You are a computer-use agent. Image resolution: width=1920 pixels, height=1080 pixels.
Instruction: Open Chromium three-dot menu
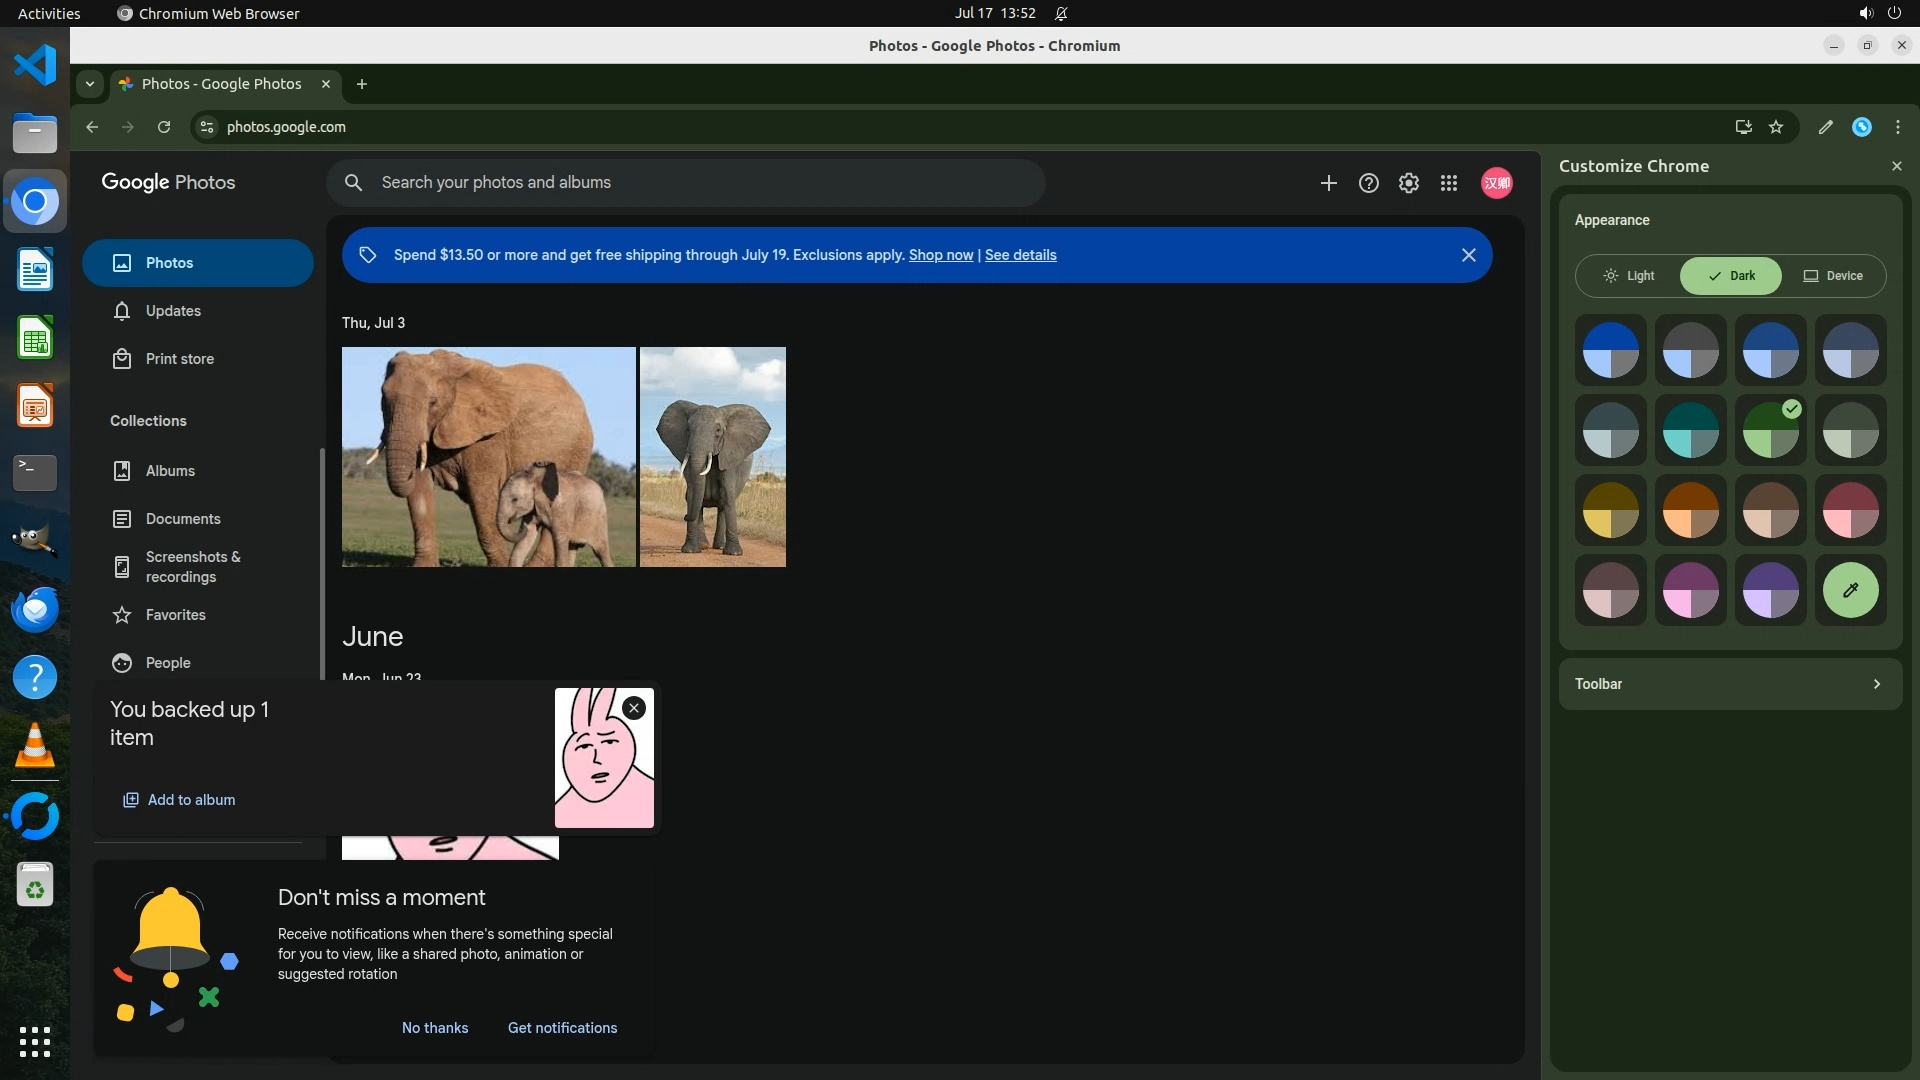point(1897,127)
